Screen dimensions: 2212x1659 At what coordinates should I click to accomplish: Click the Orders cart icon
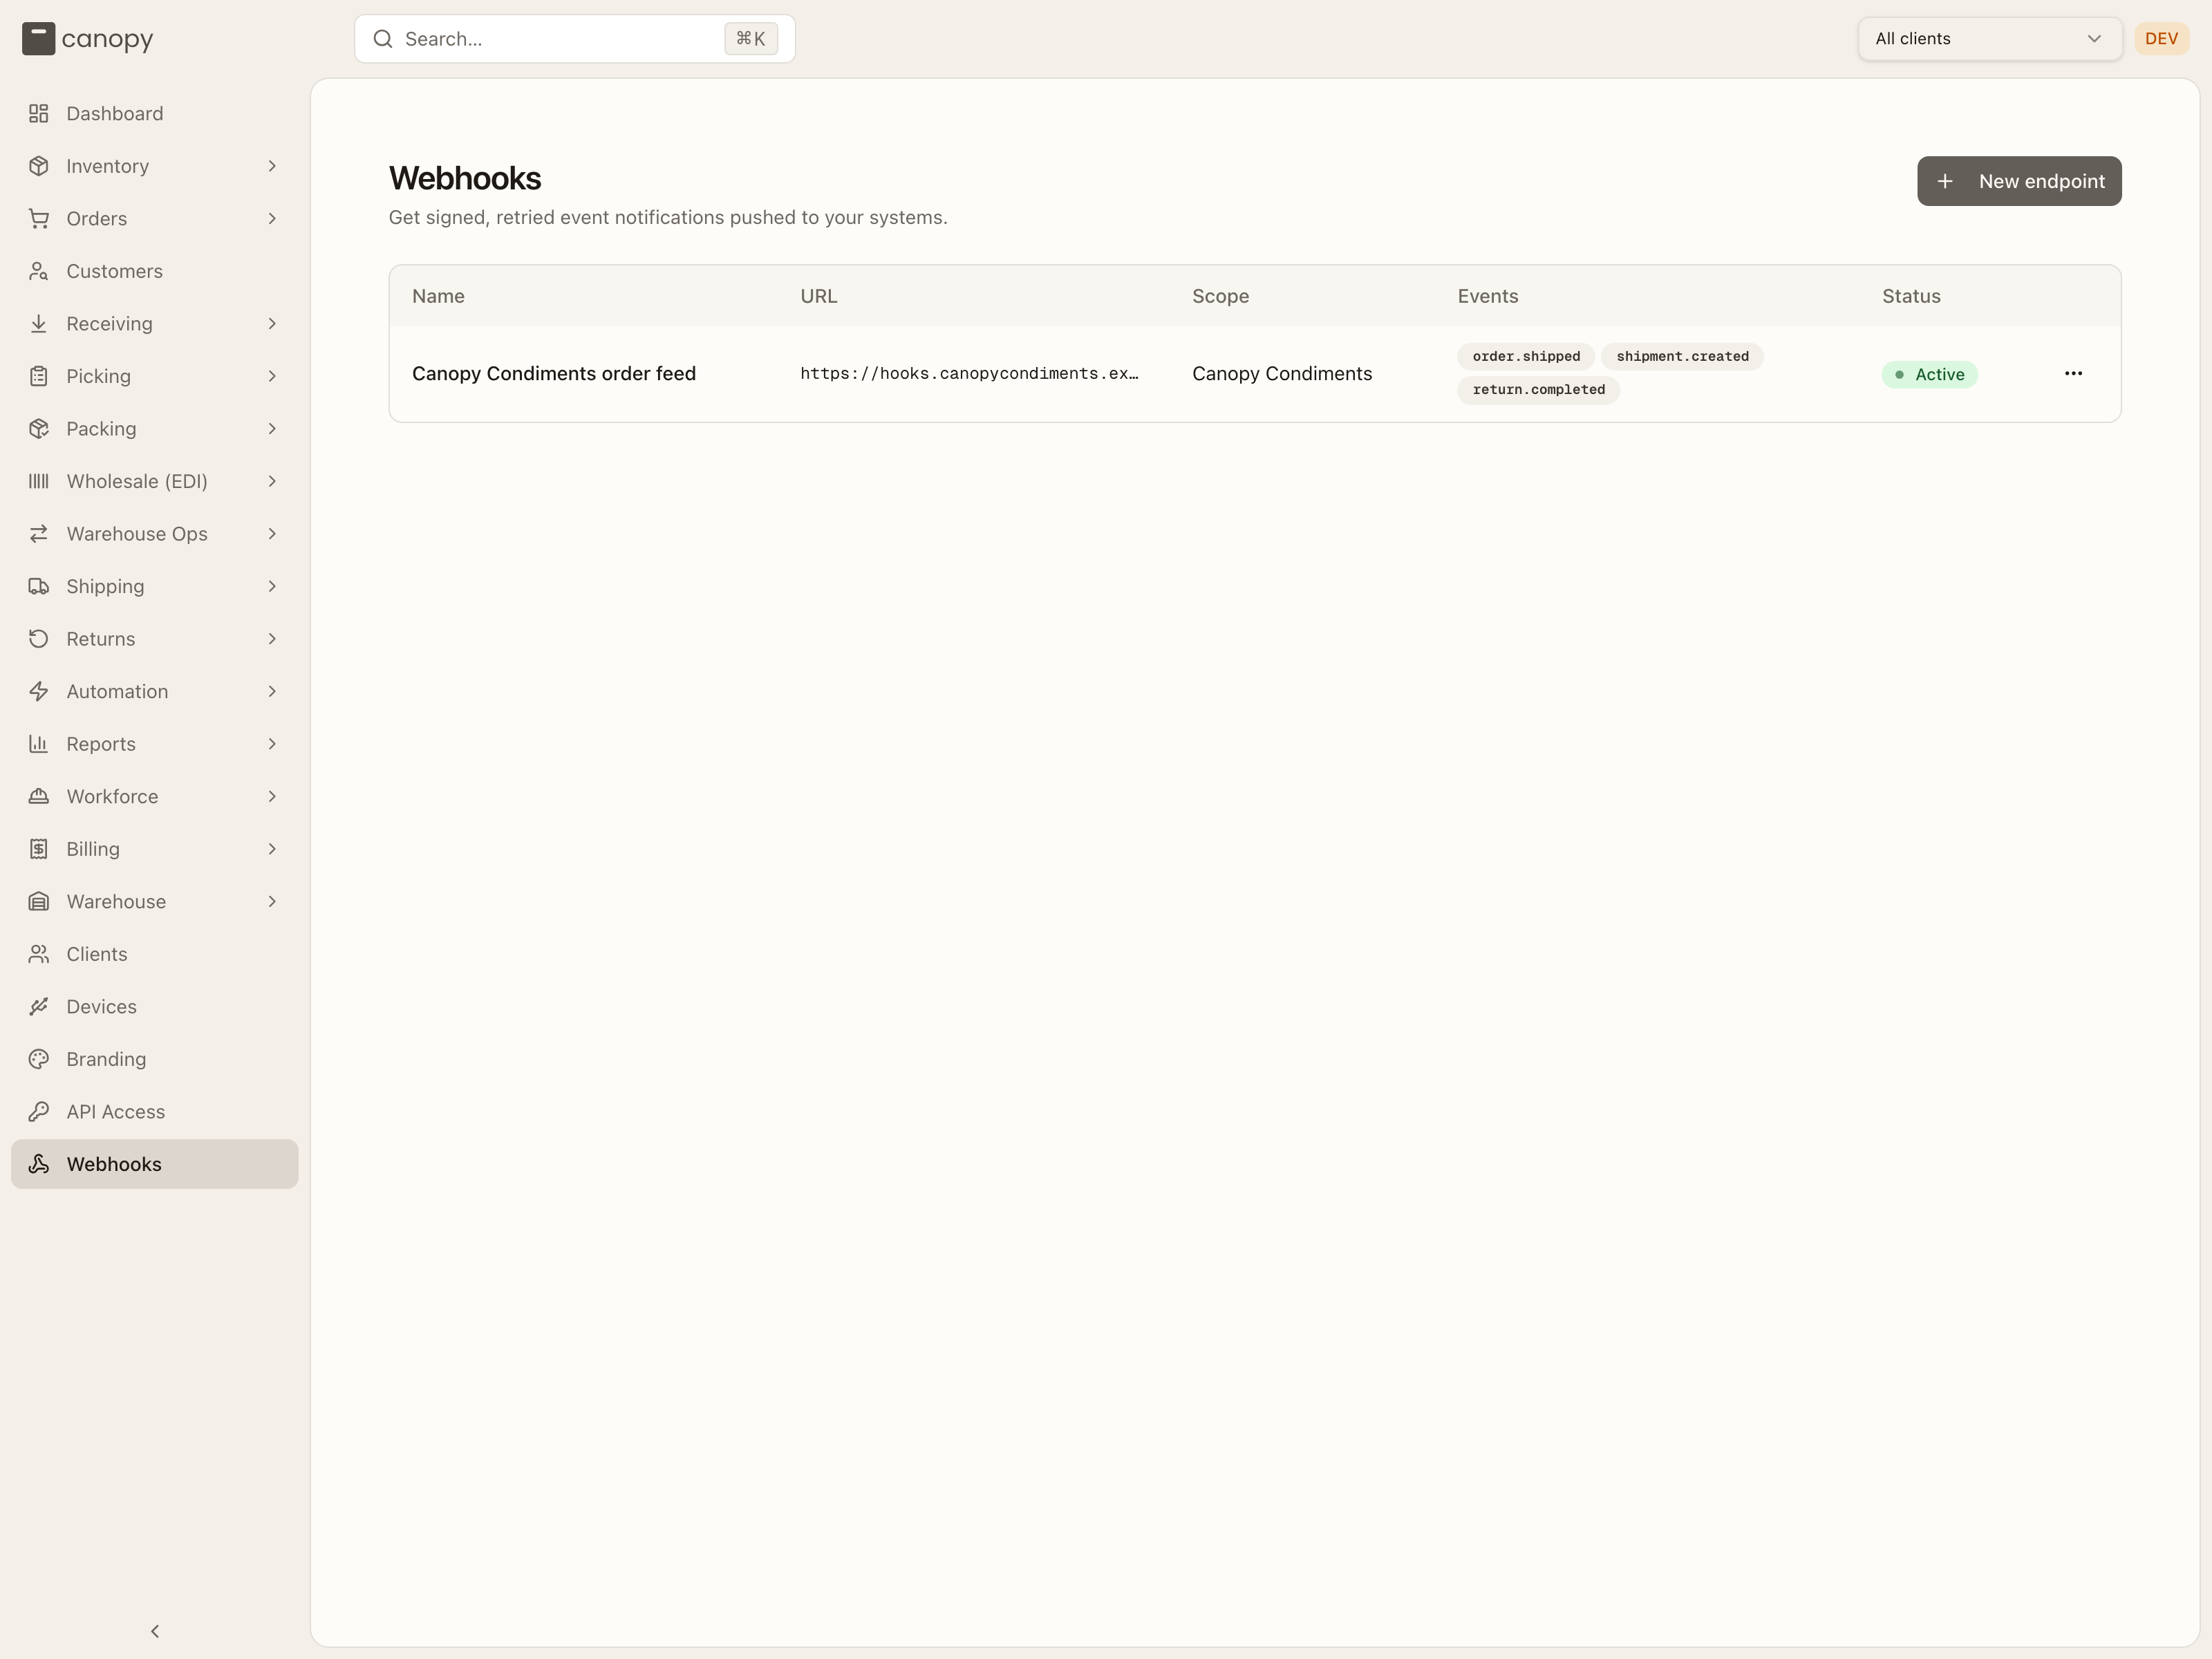click(39, 218)
